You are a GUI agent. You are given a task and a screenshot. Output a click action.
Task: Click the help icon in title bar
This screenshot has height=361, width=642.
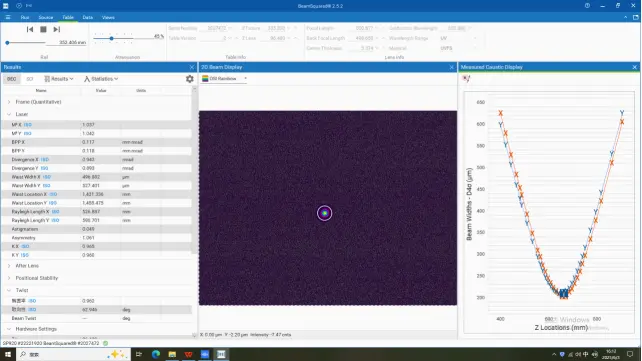click(x=587, y=6)
